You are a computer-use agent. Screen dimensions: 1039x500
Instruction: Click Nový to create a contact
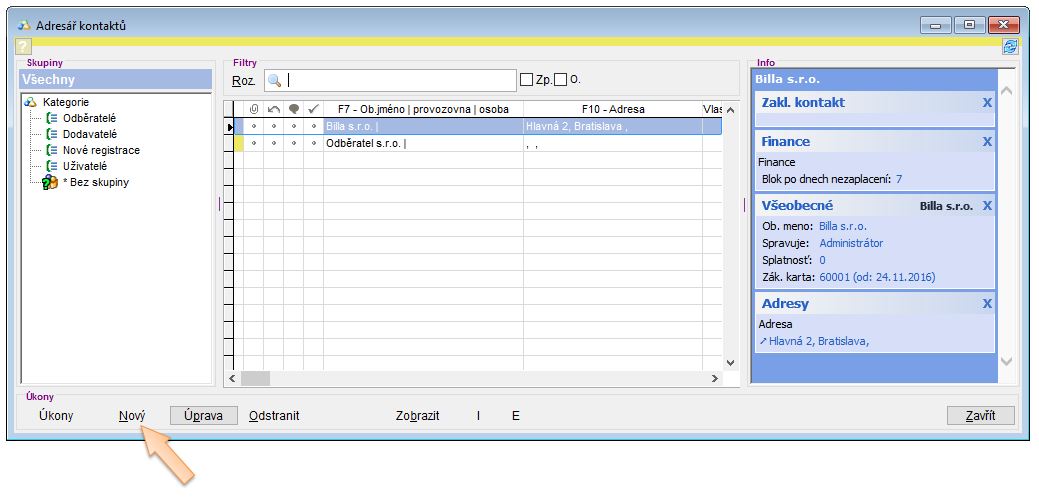click(x=132, y=416)
